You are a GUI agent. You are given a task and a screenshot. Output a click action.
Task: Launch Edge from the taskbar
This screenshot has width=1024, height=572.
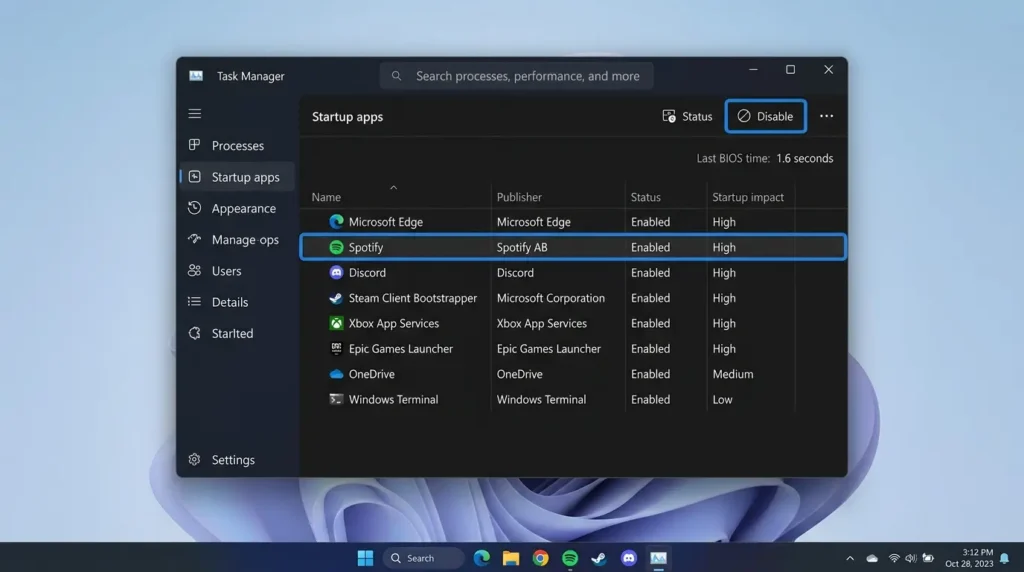(482, 558)
